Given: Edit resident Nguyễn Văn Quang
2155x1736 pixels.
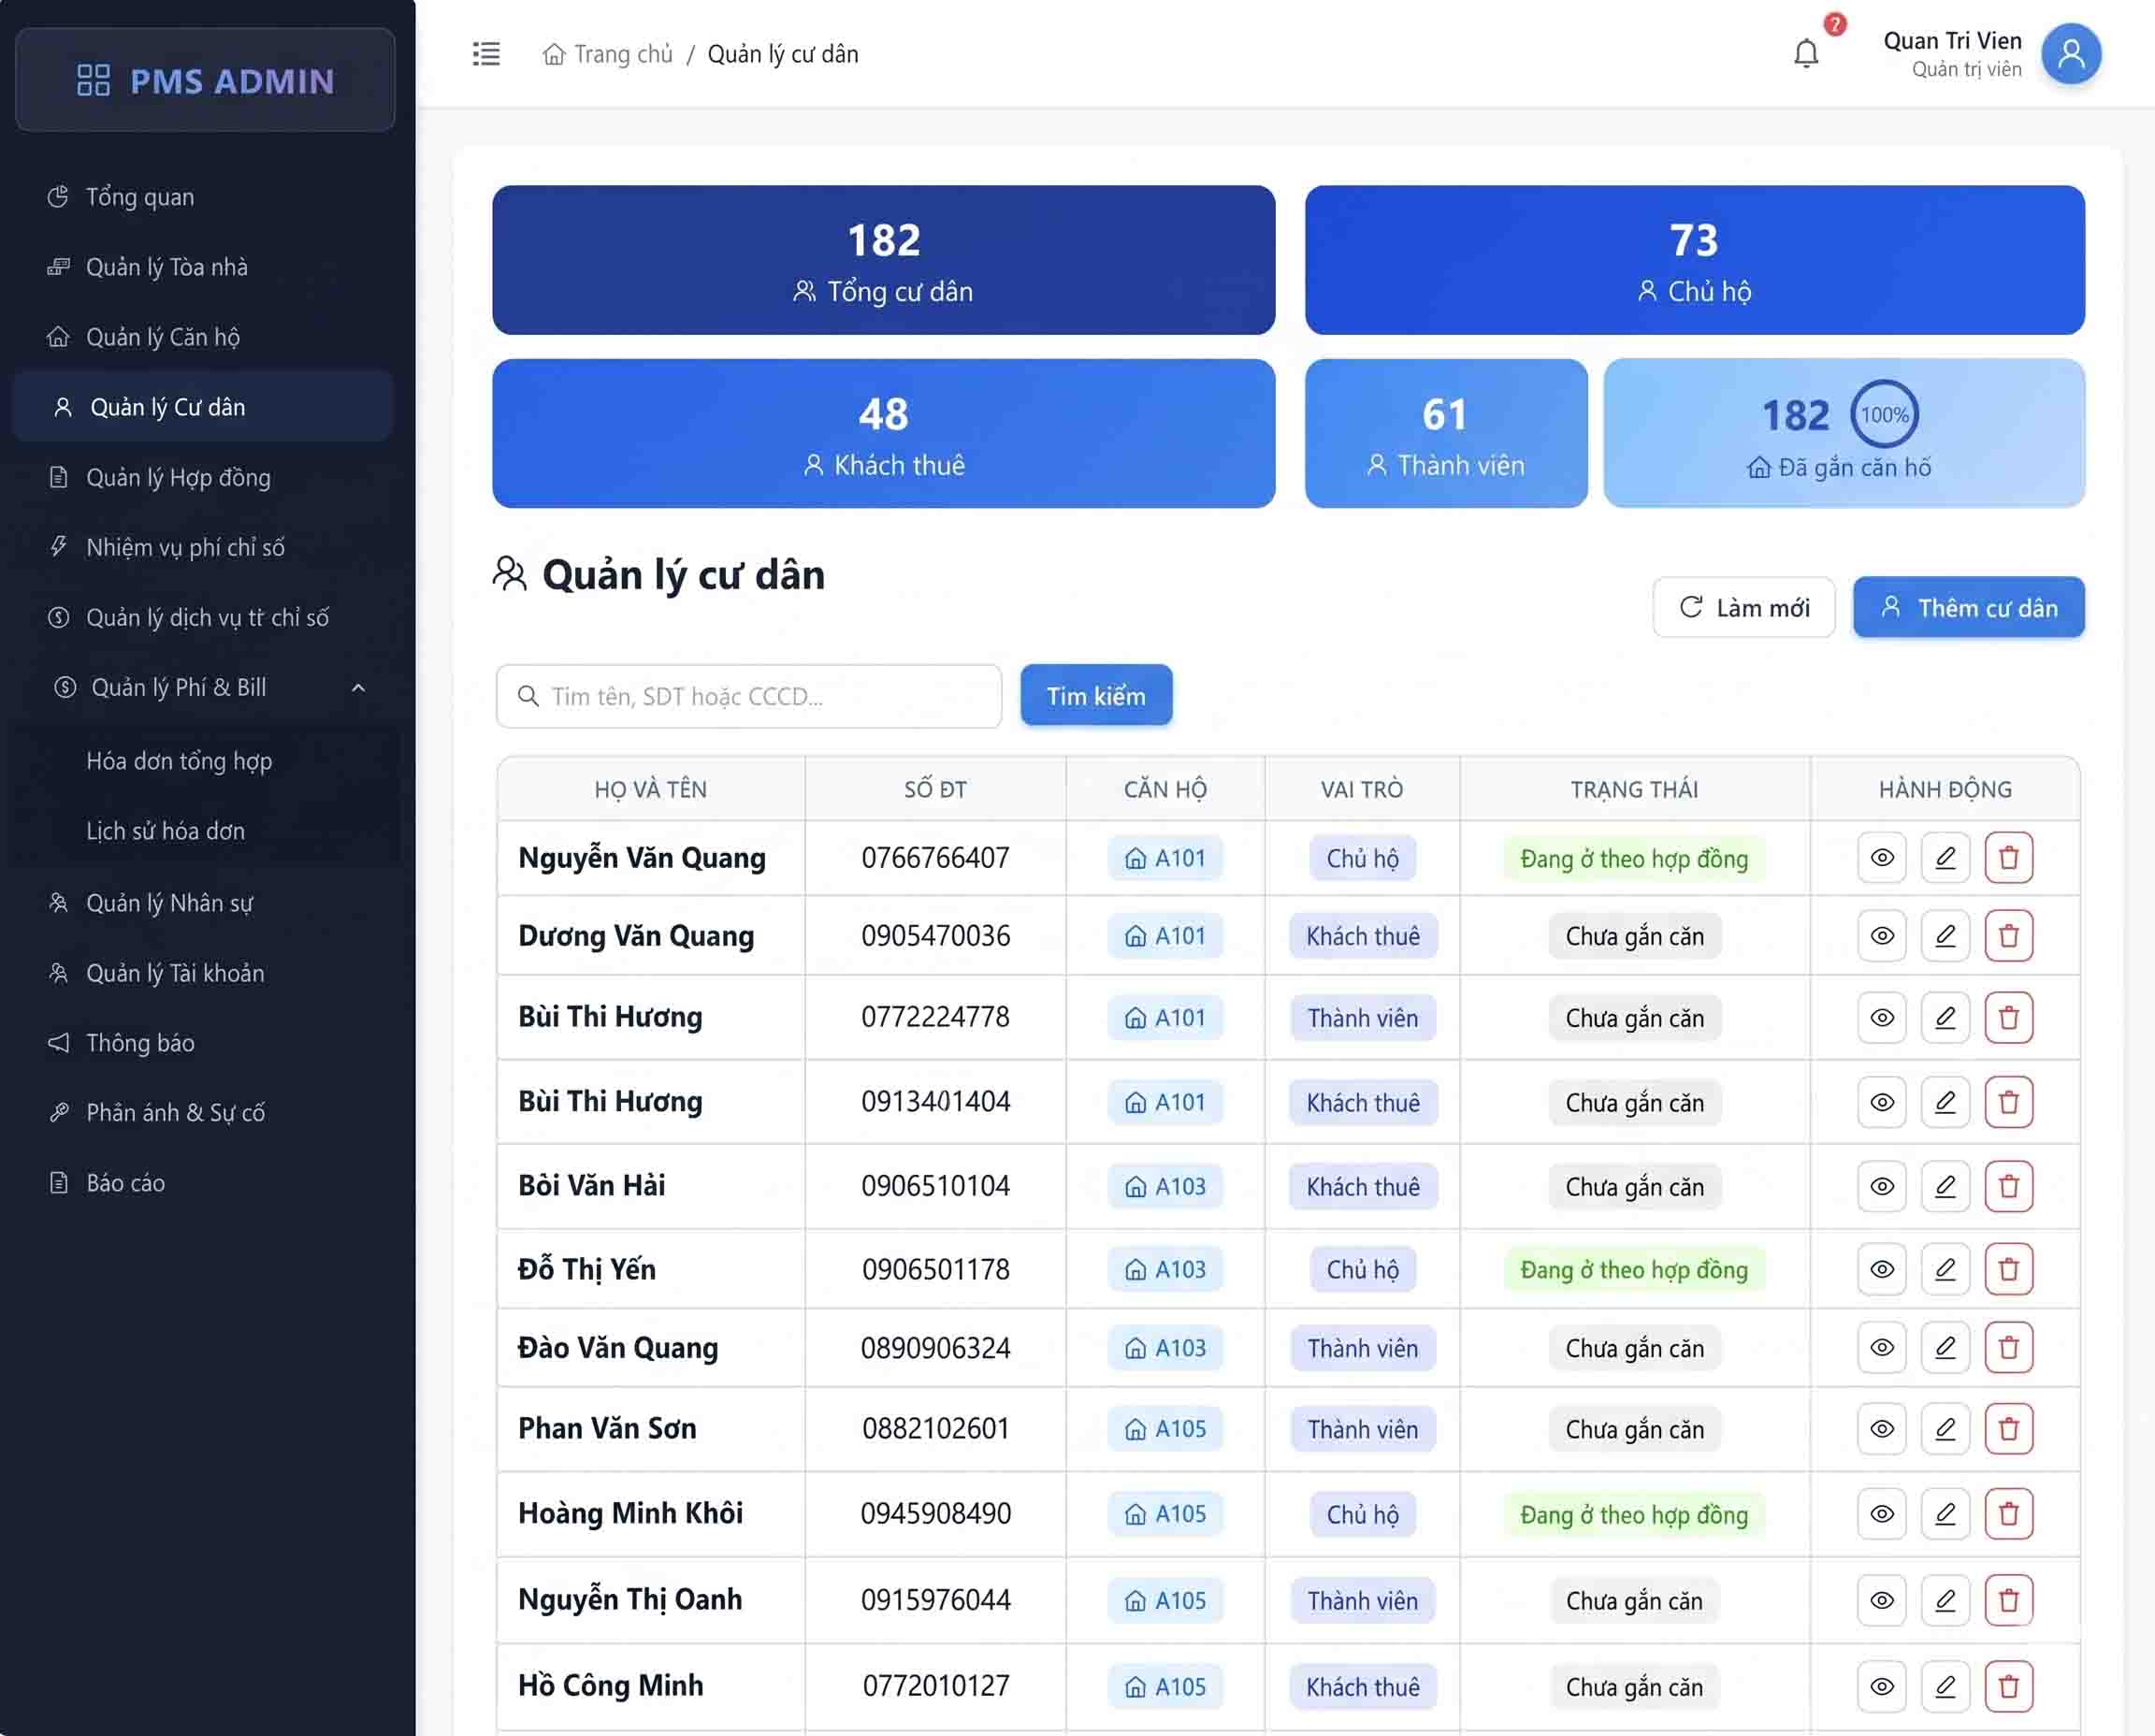Looking at the screenshot, I should 1945,858.
